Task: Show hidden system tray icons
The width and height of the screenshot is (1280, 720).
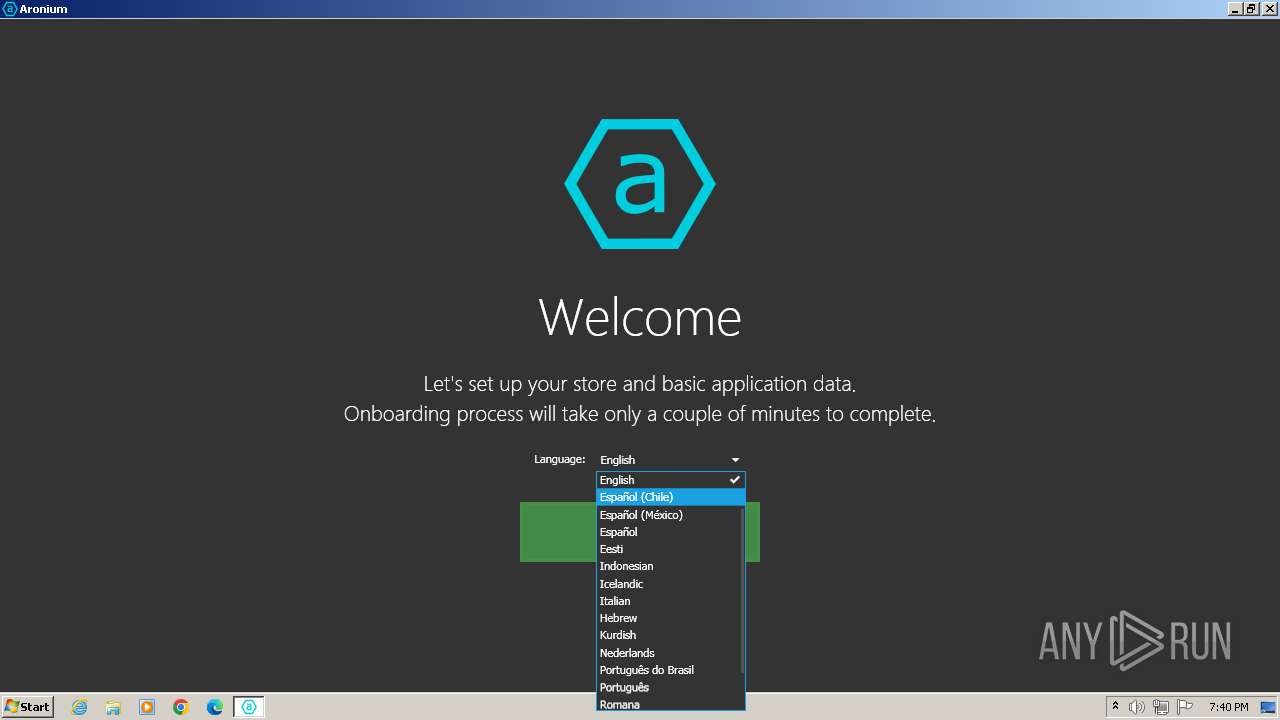Action: click(x=1115, y=707)
